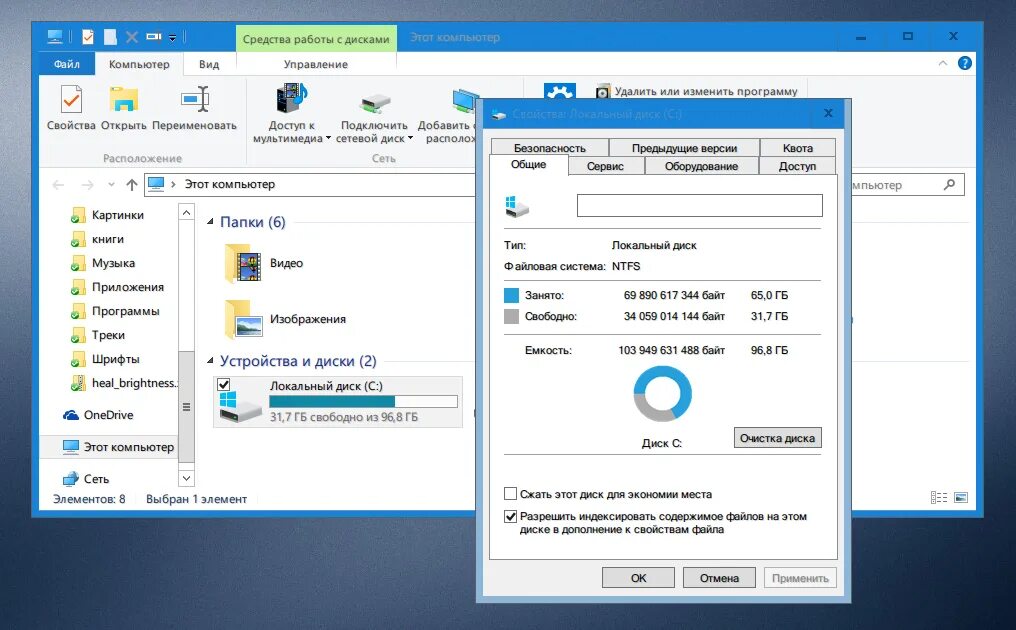1016x630 pixels.
Task: Click the drive C: usage bar
Action: (363, 402)
